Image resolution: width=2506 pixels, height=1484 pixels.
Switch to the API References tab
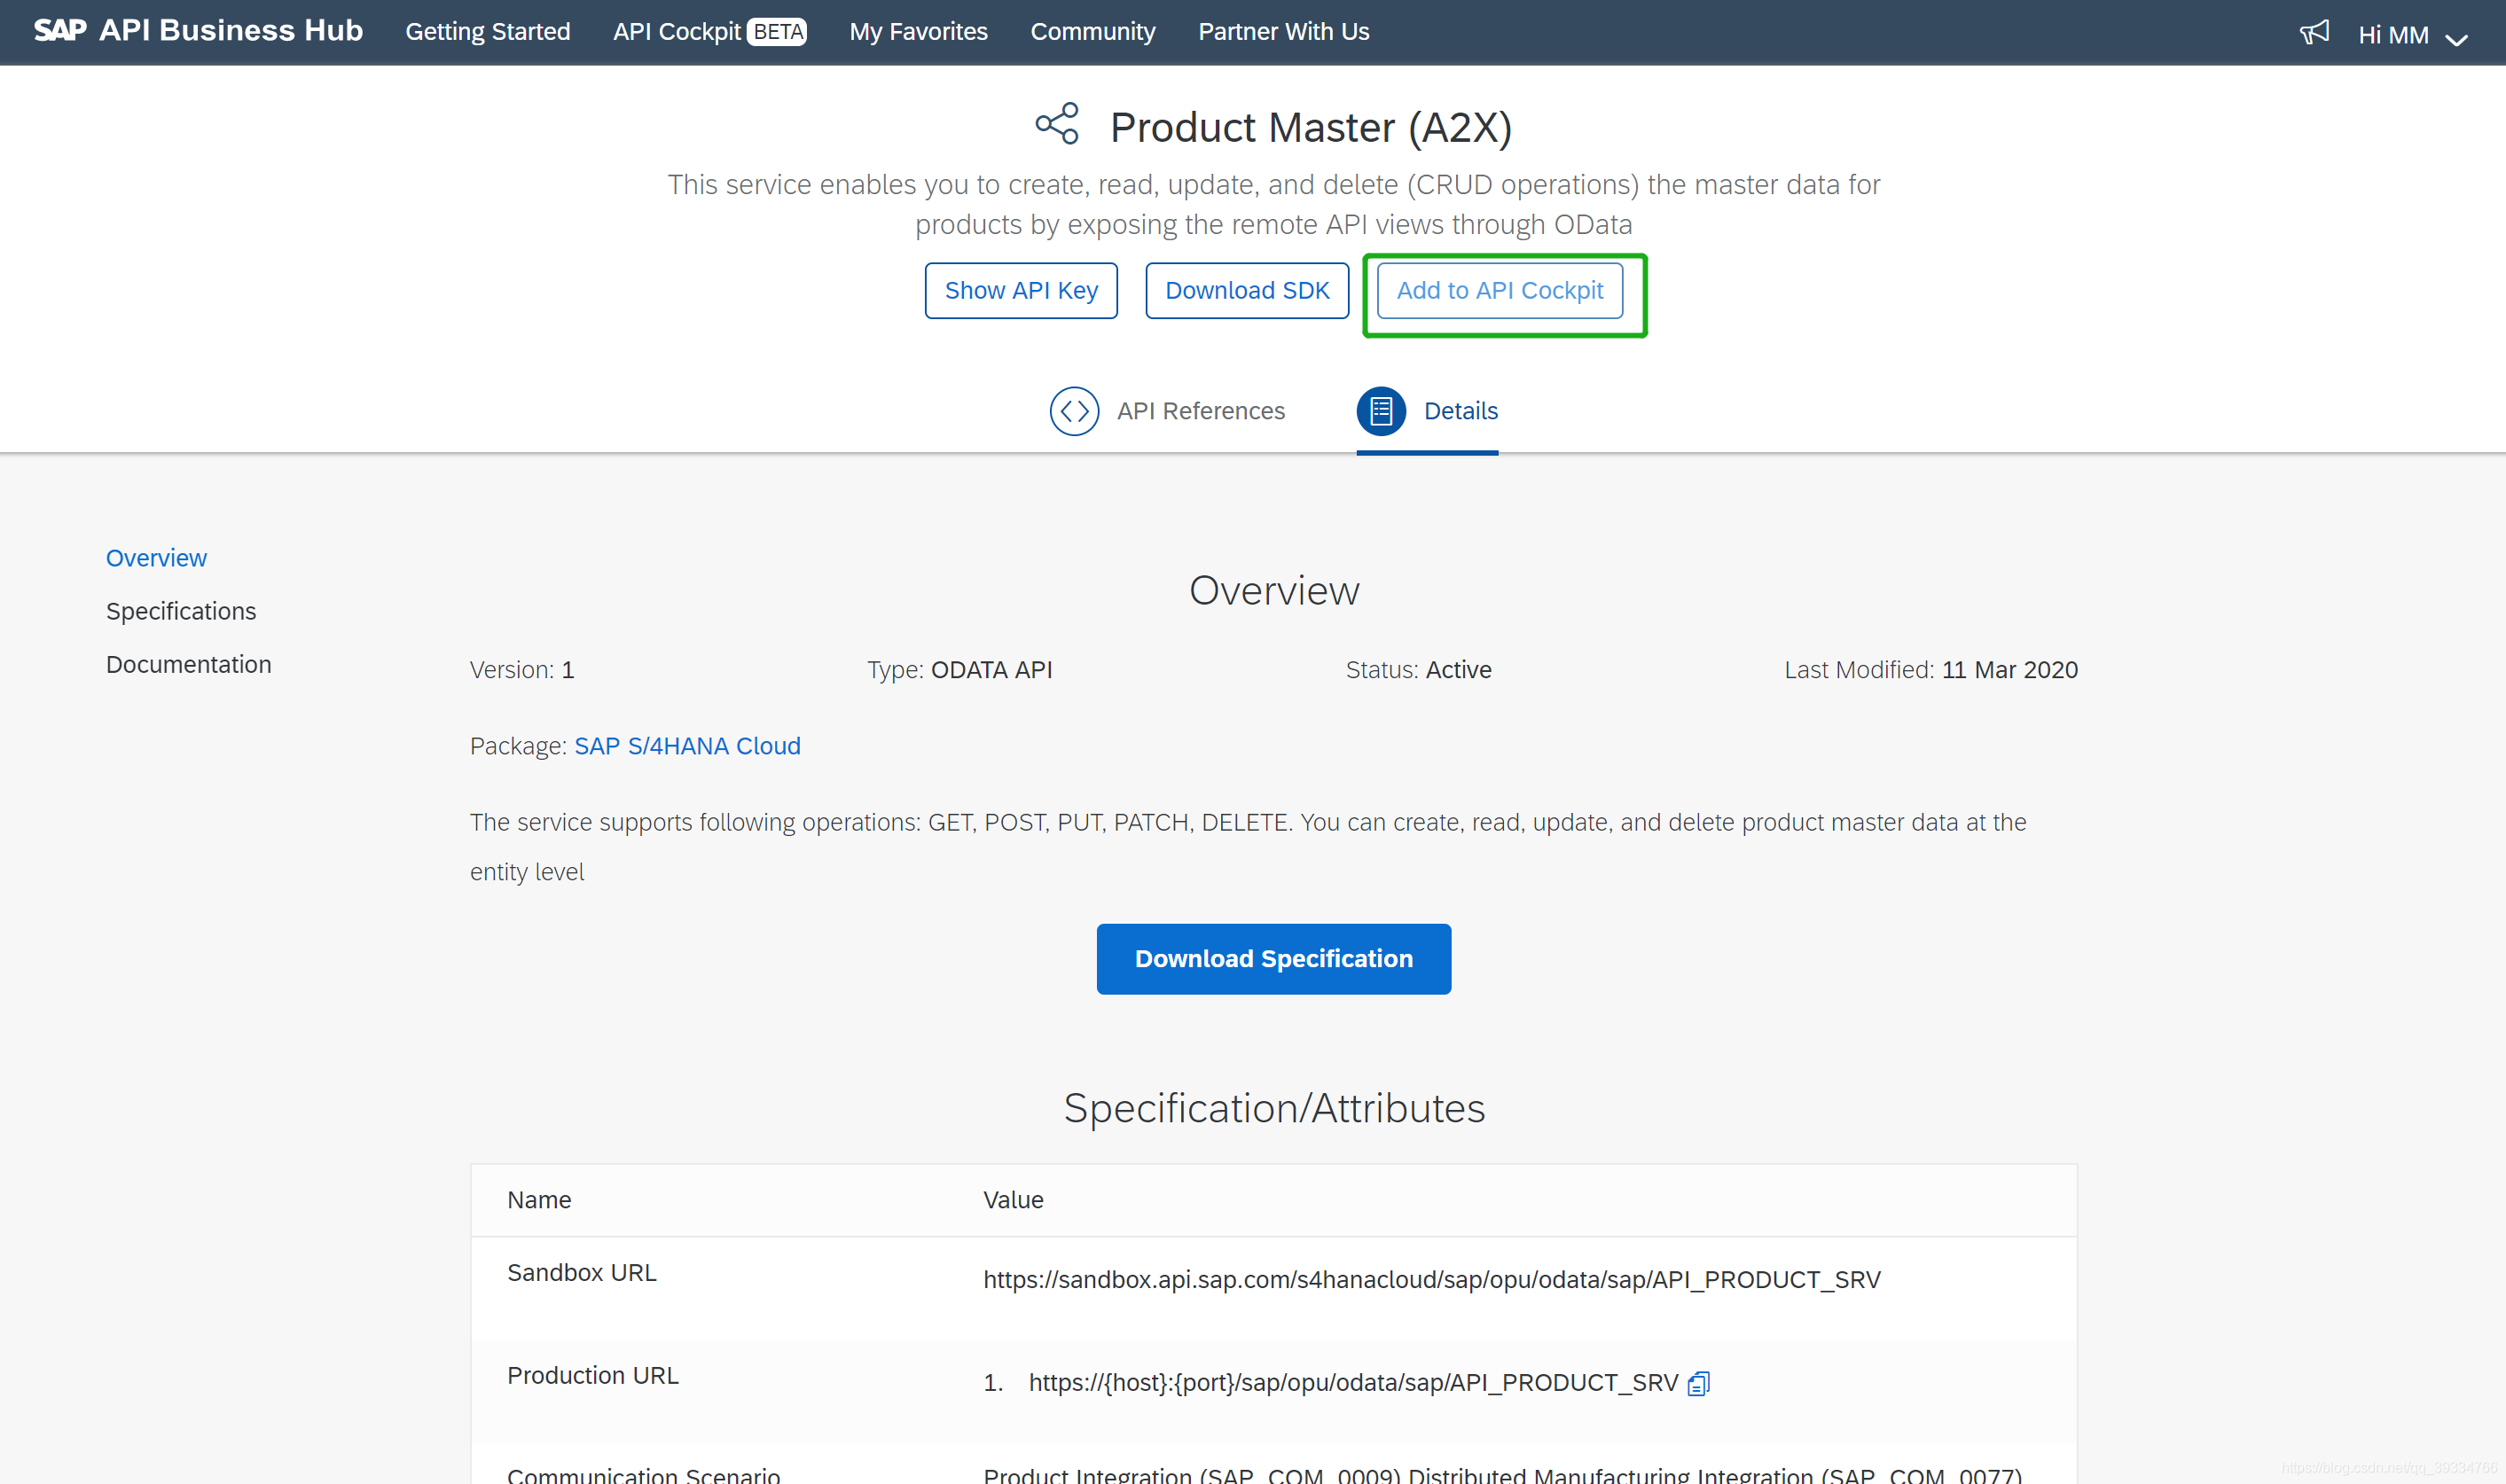[1199, 411]
